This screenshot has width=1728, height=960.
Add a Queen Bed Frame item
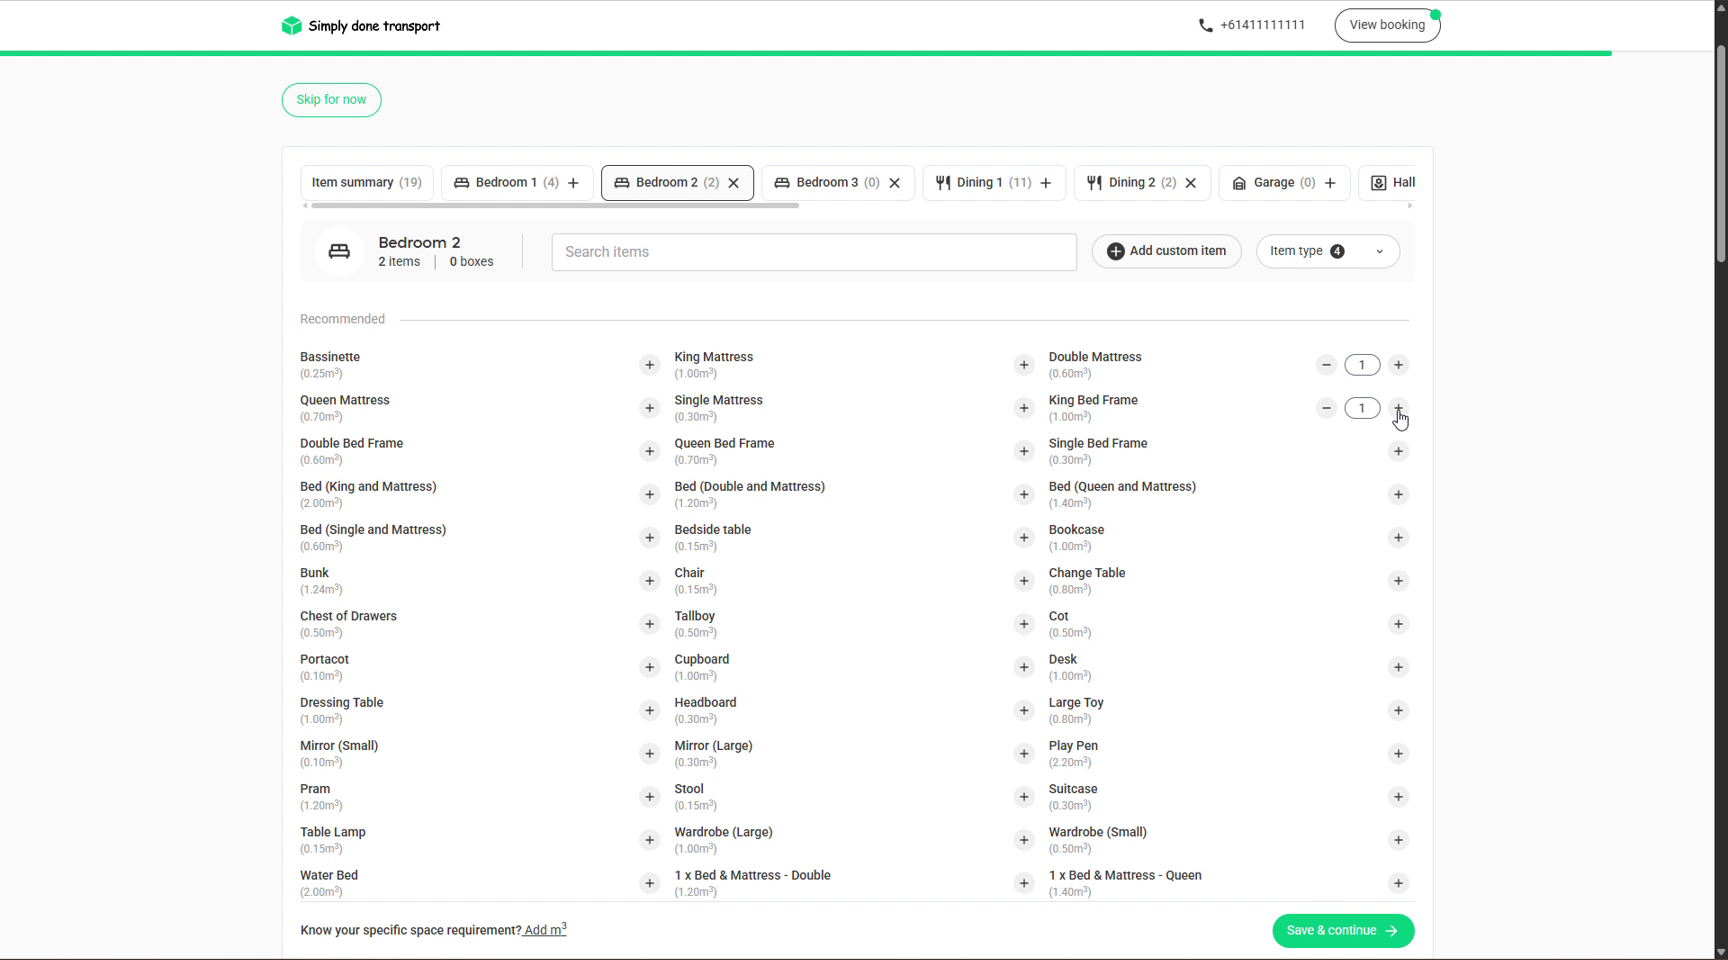[1024, 451]
